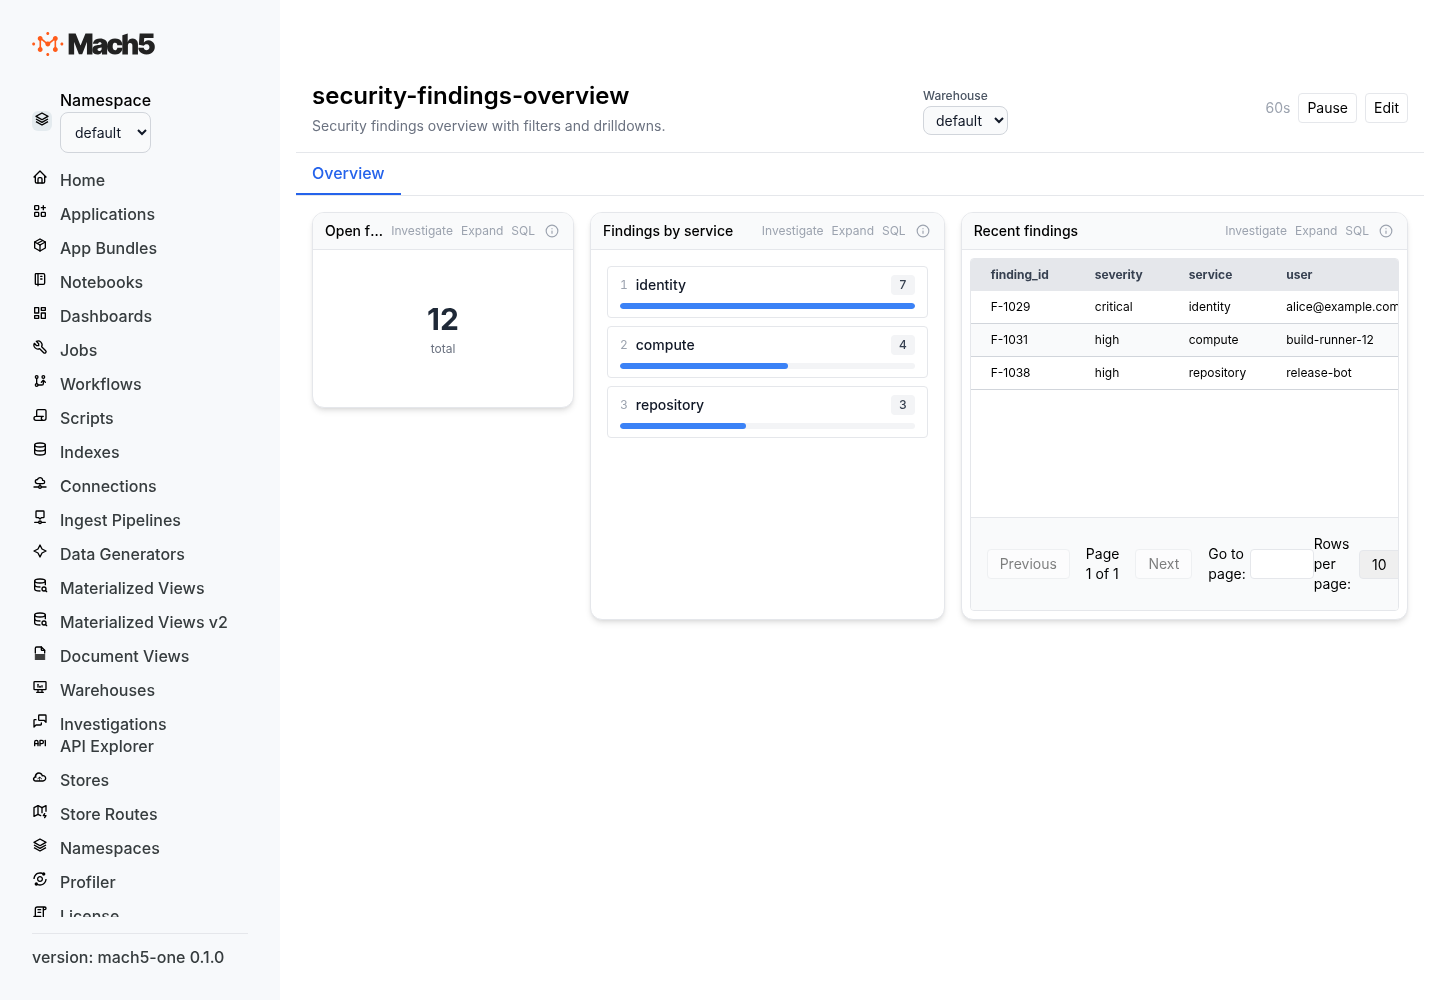Open the rows per page selector
1440x1000 pixels.
point(1379,564)
